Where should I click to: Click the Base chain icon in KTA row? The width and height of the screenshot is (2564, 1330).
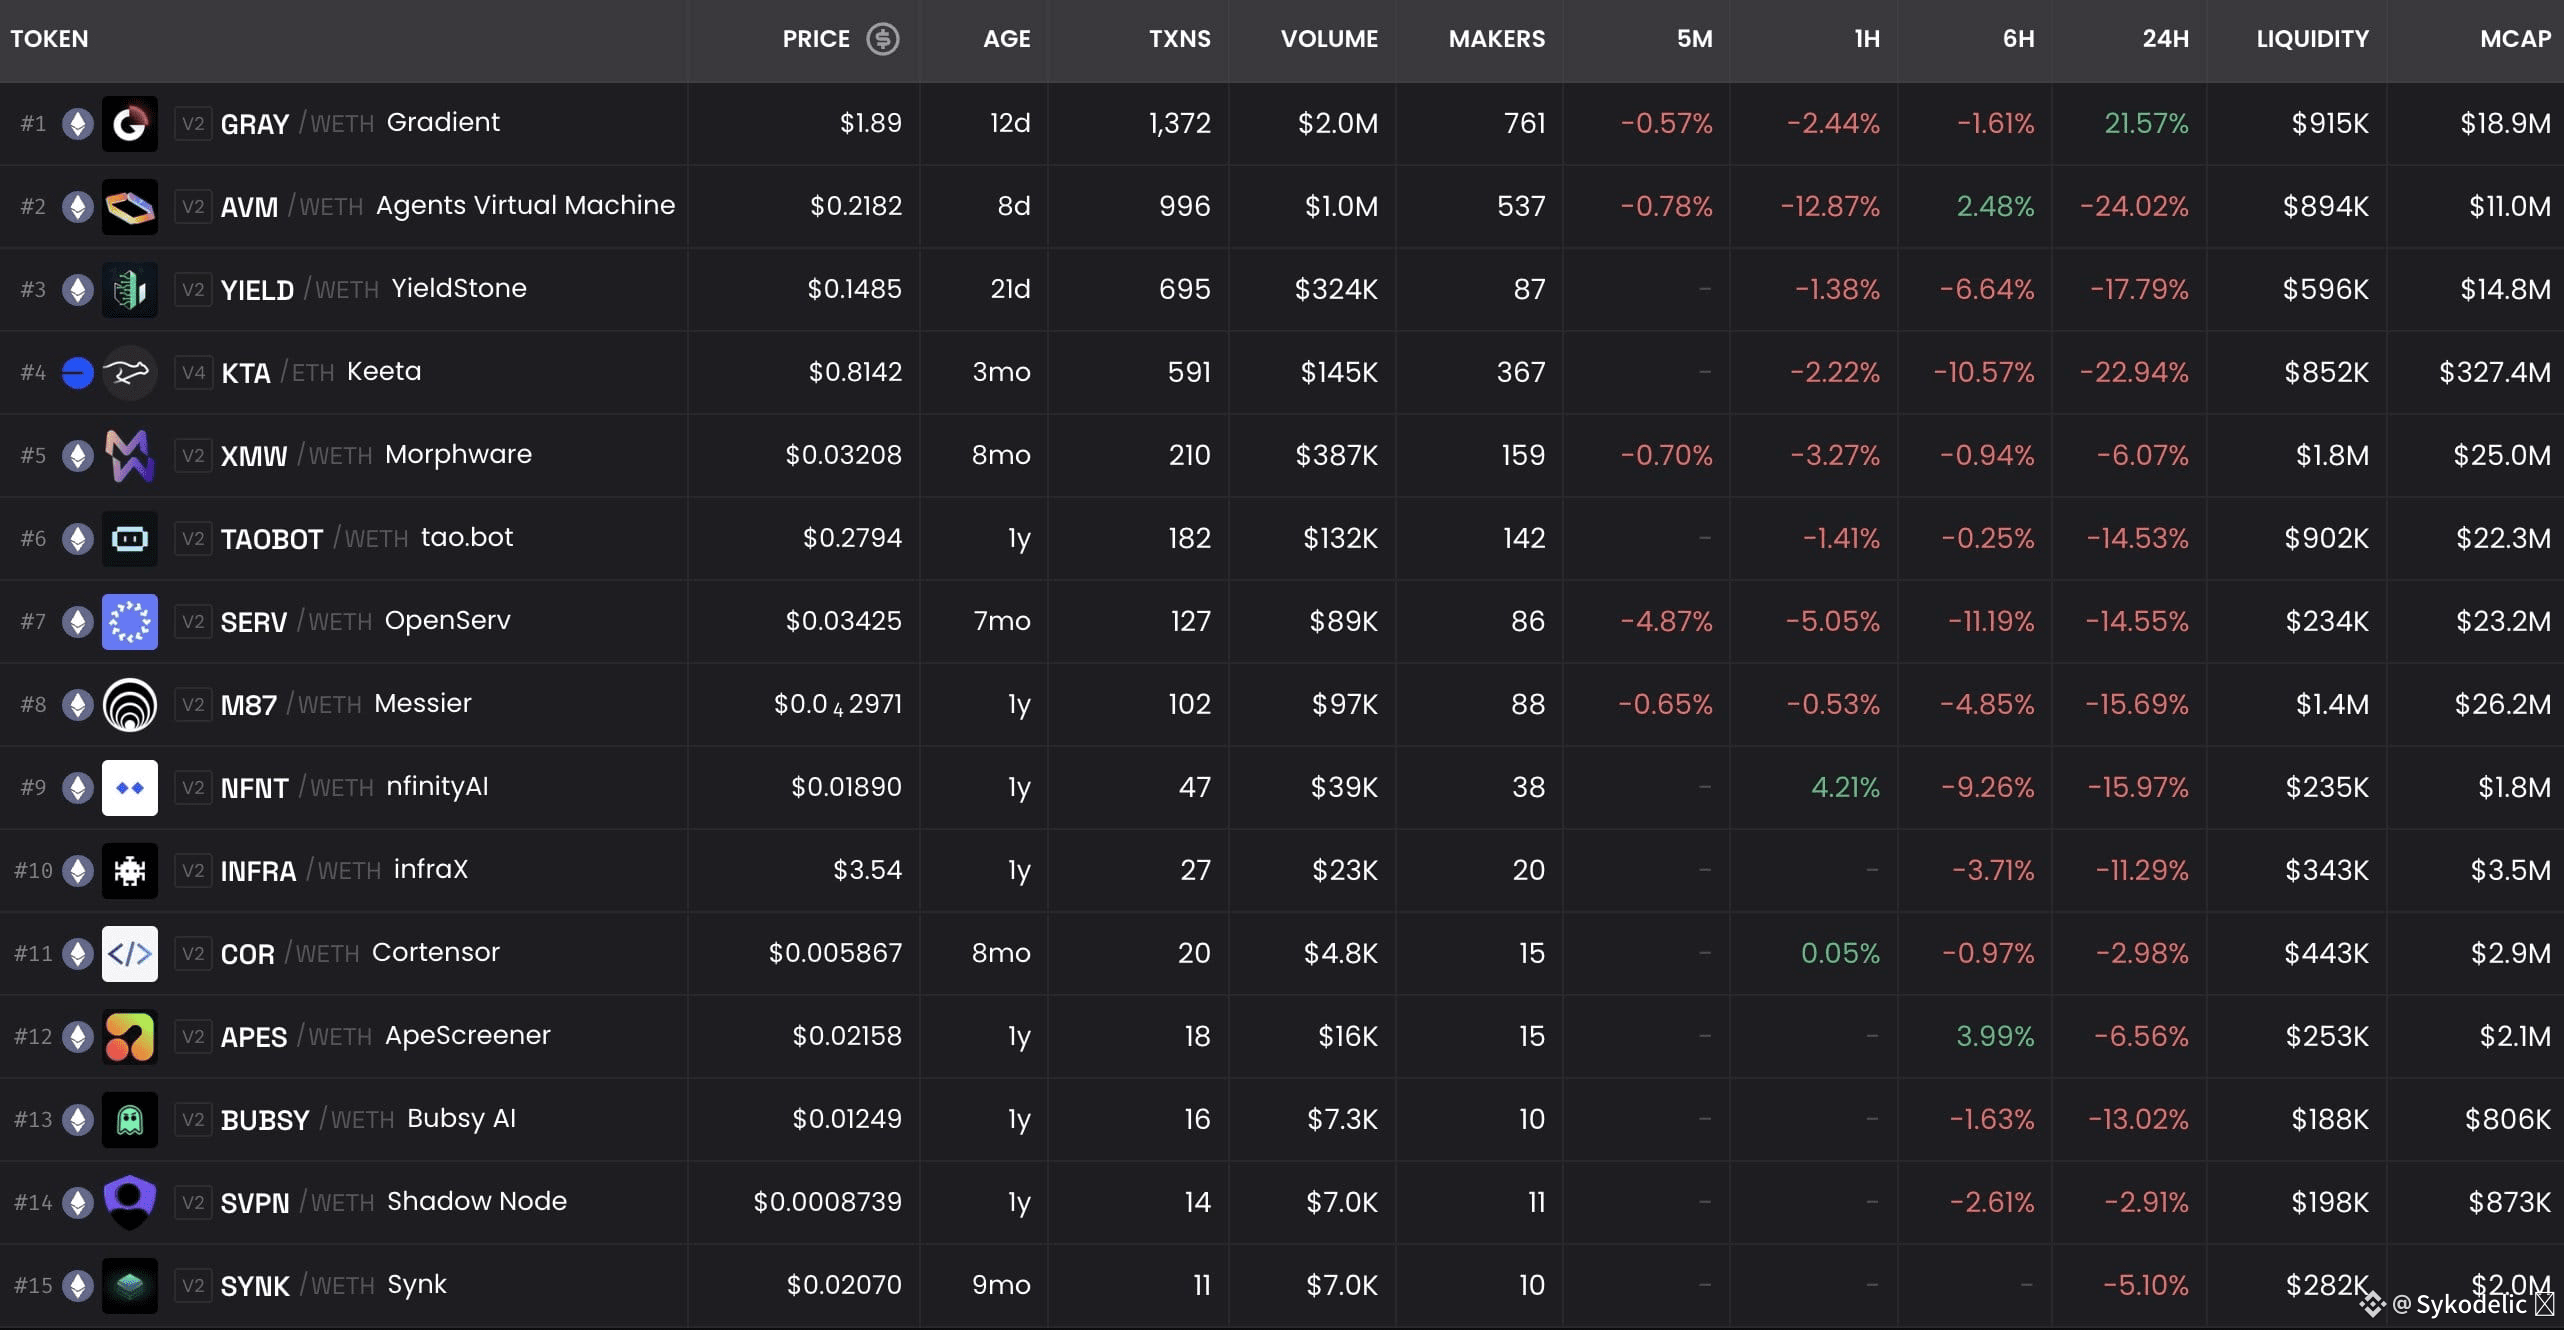77,373
